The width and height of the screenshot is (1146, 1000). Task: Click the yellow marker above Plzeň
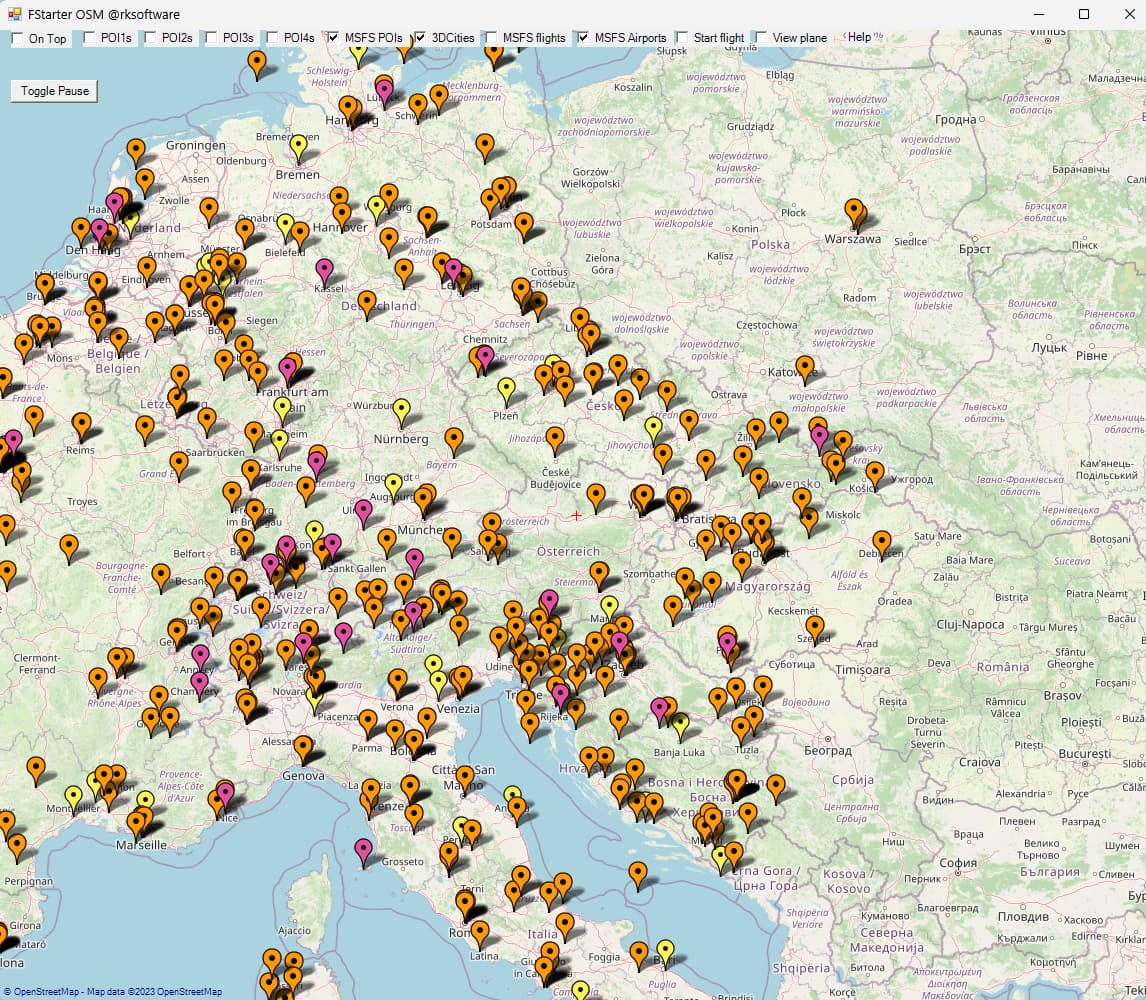point(507,388)
